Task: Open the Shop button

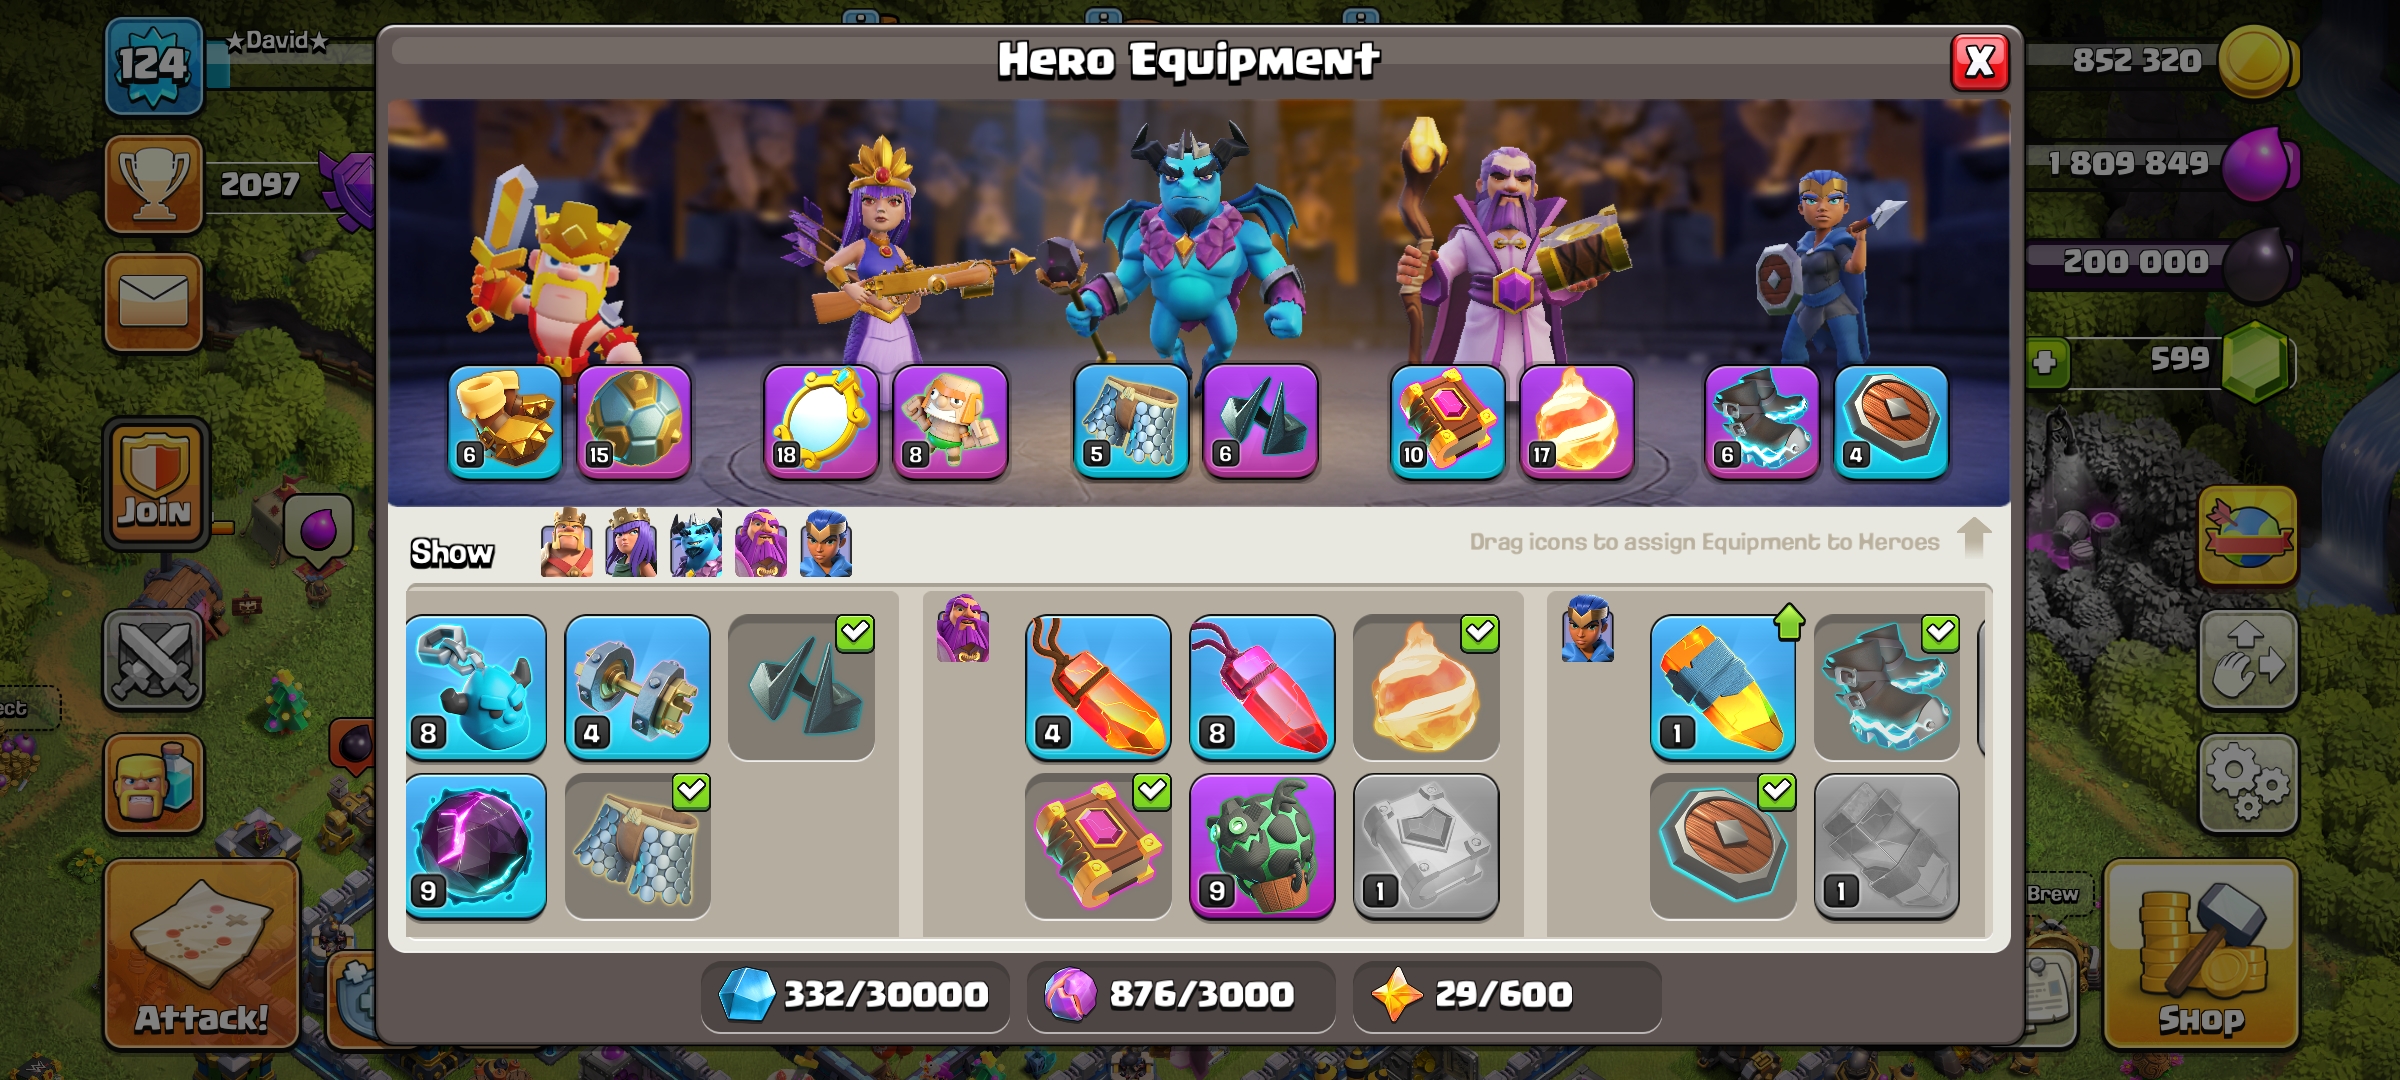Action: click(x=2201, y=953)
